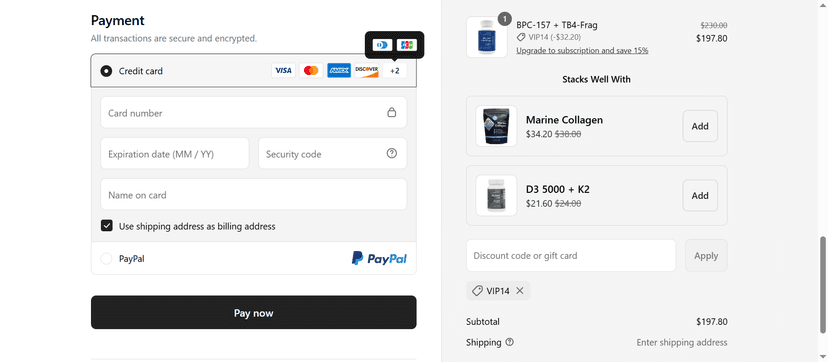Image resolution: width=828 pixels, height=362 pixels.
Task: Click the Mastercard logo icon
Action: (311, 71)
